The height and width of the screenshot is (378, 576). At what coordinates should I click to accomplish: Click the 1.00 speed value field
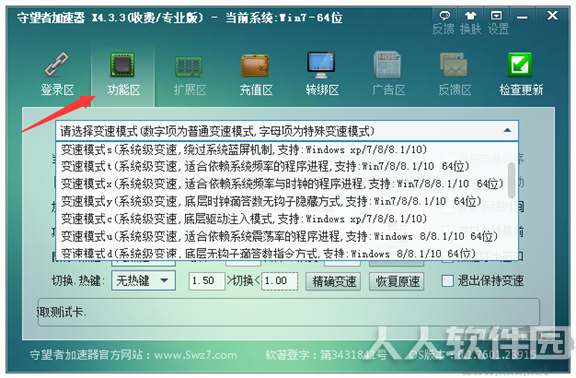279,281
